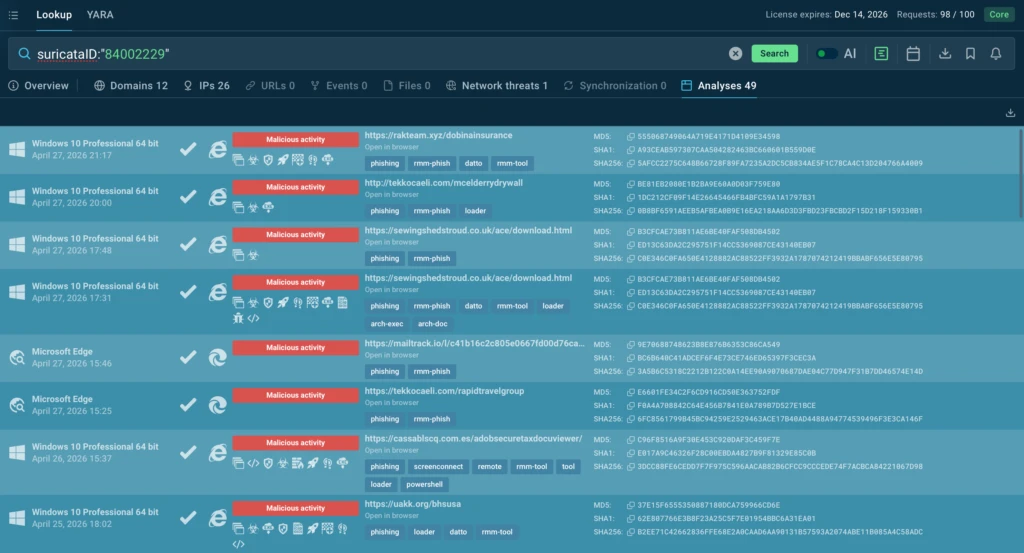Open the calendar date filter icon
1024x553 pixels.
913,54
